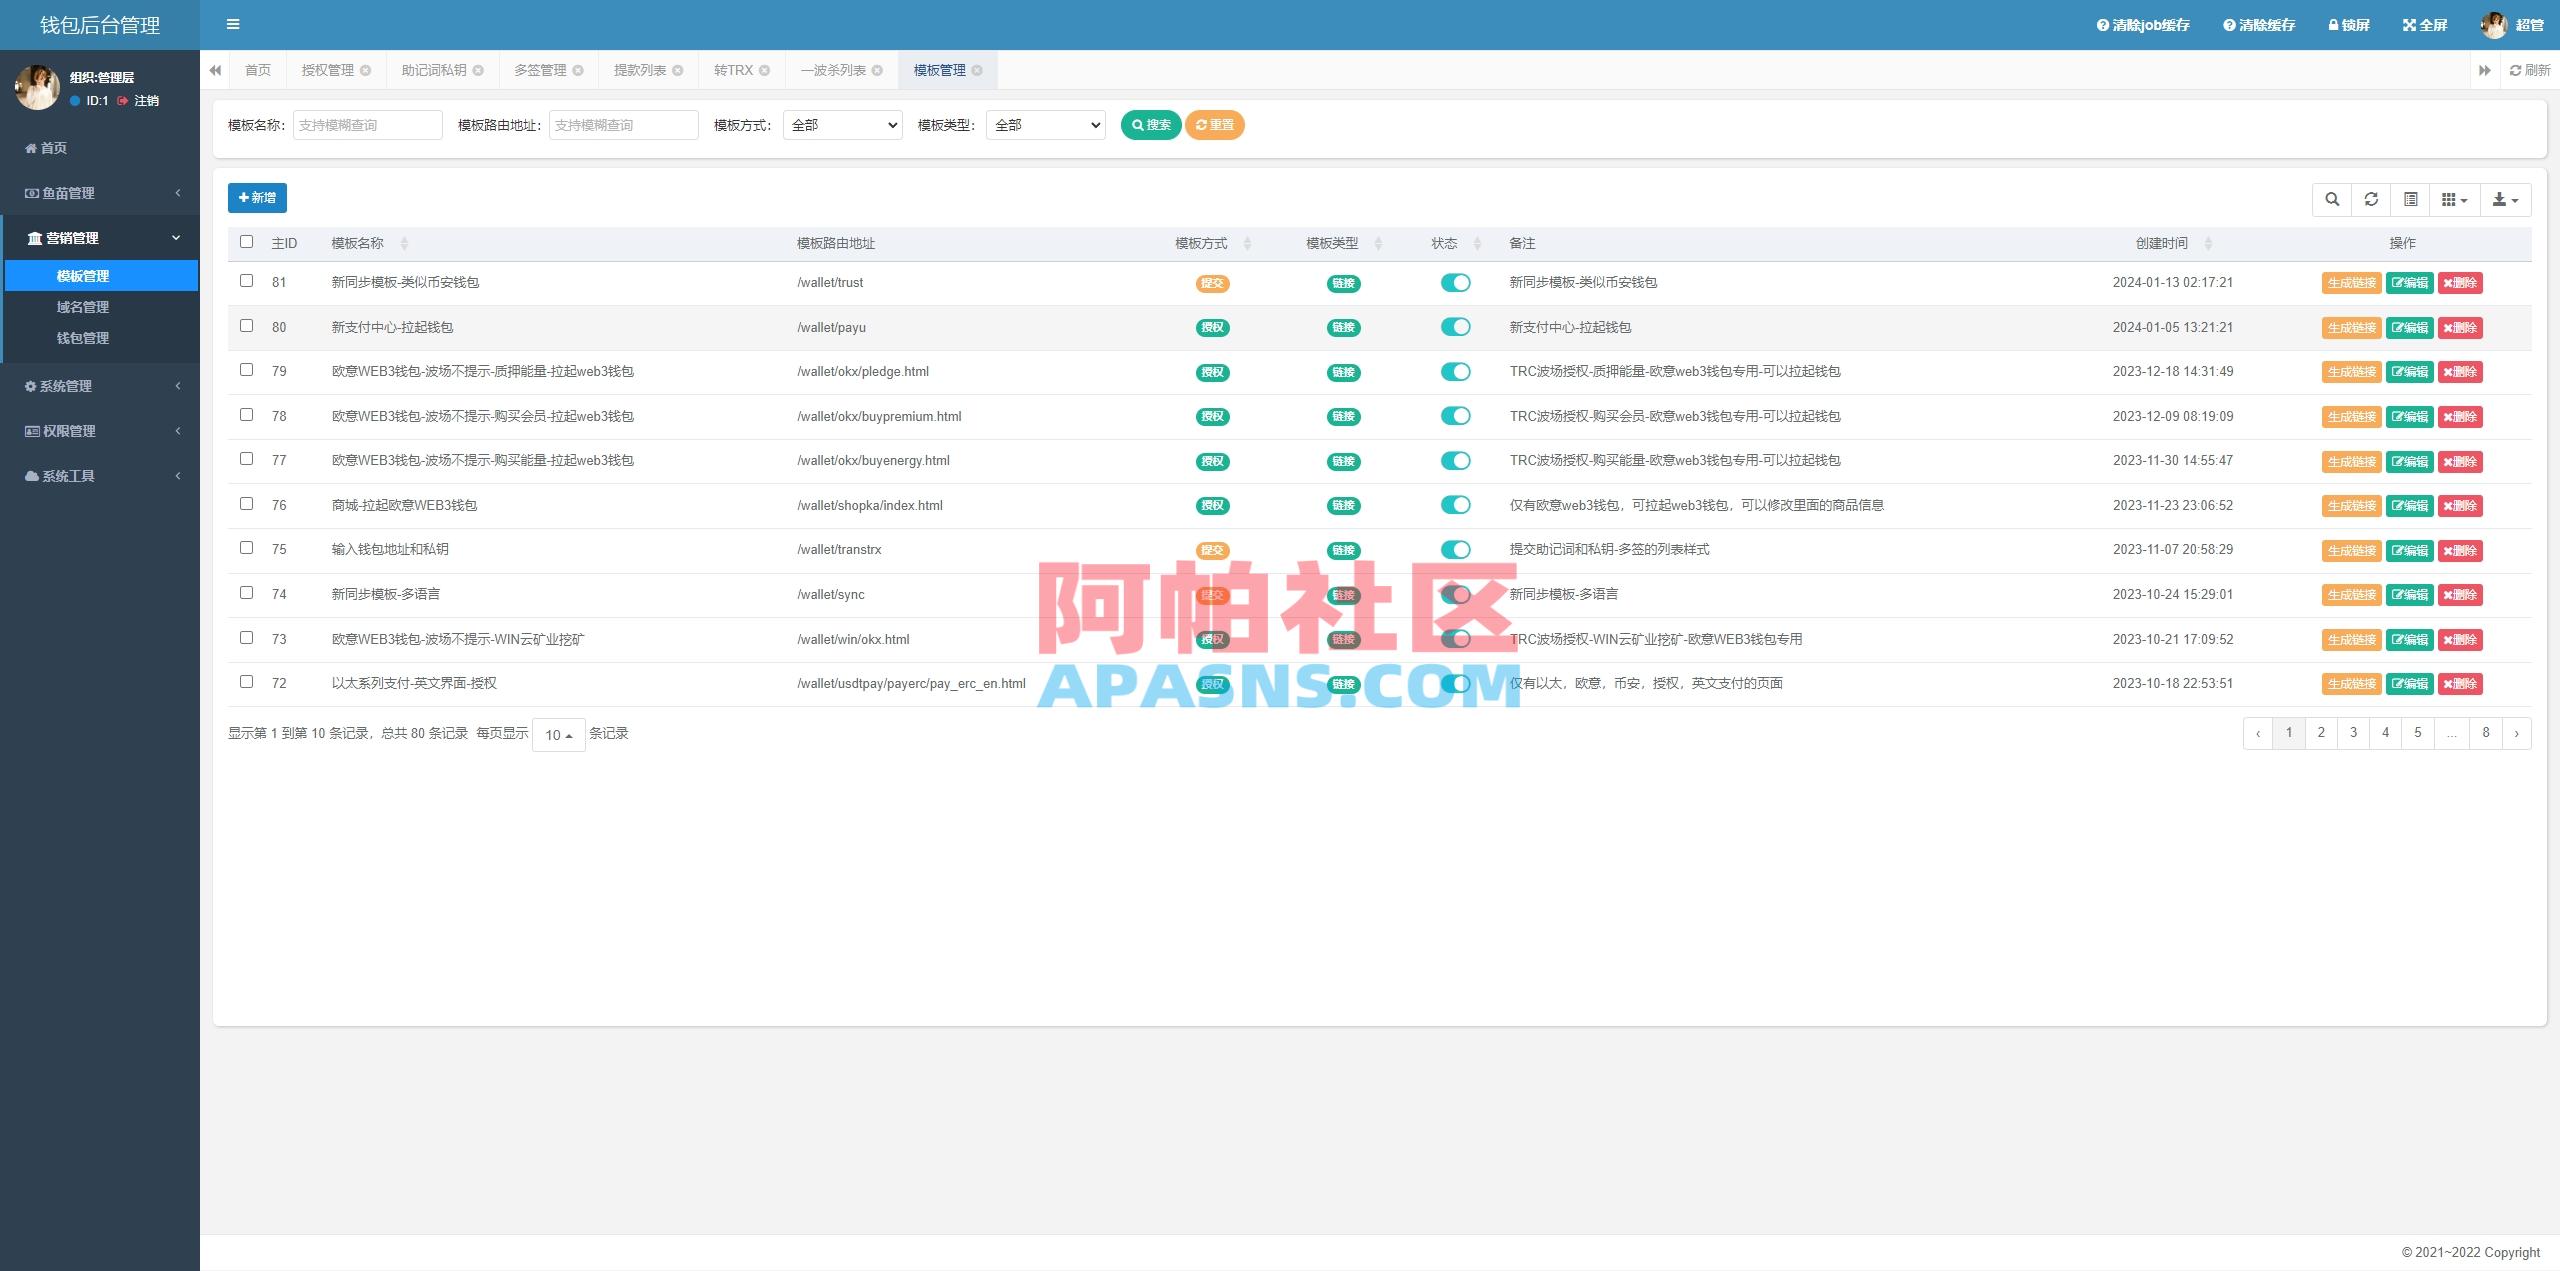2560x1271 pixels.
Task: Click the 刷新 refresh icon at top right
Action: [x=2514, y=70]
